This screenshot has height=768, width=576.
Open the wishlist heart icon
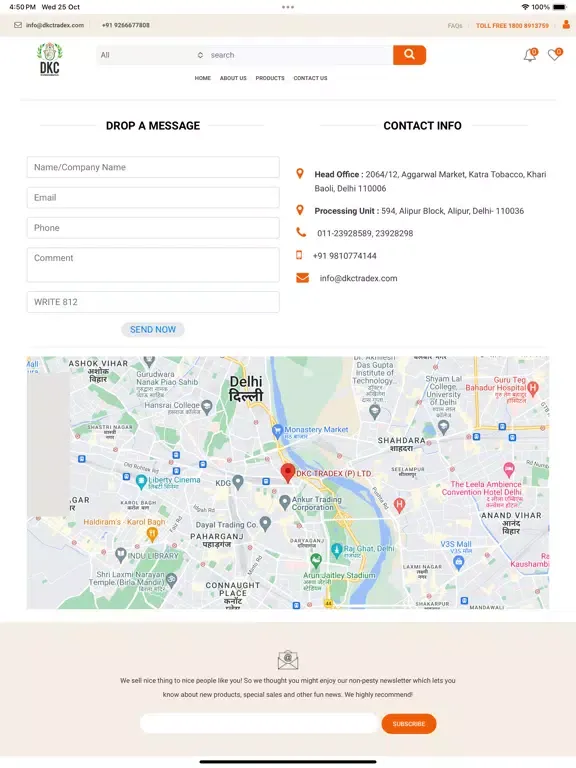pos(554,54)
